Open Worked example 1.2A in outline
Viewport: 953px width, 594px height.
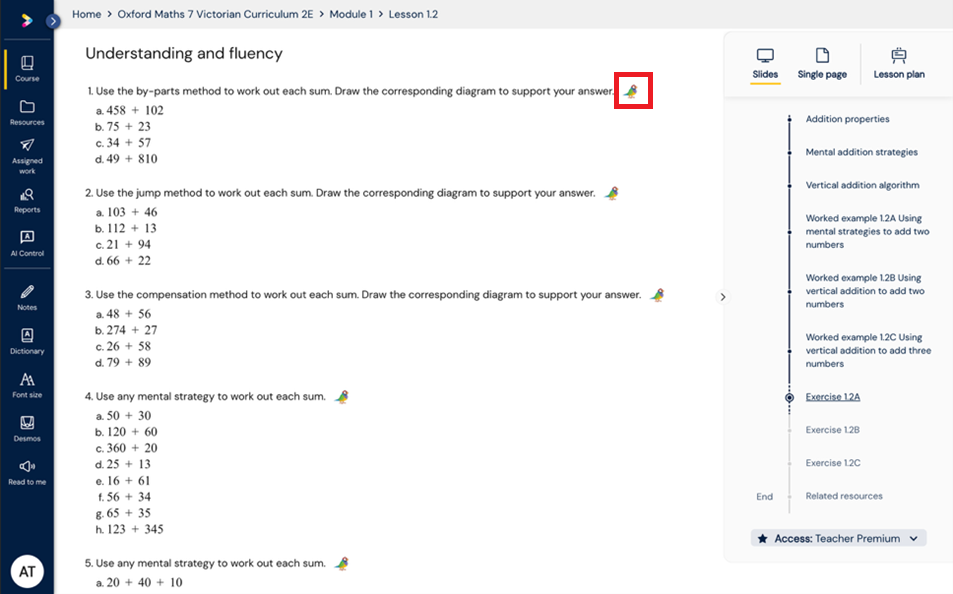tap(868, 231)
